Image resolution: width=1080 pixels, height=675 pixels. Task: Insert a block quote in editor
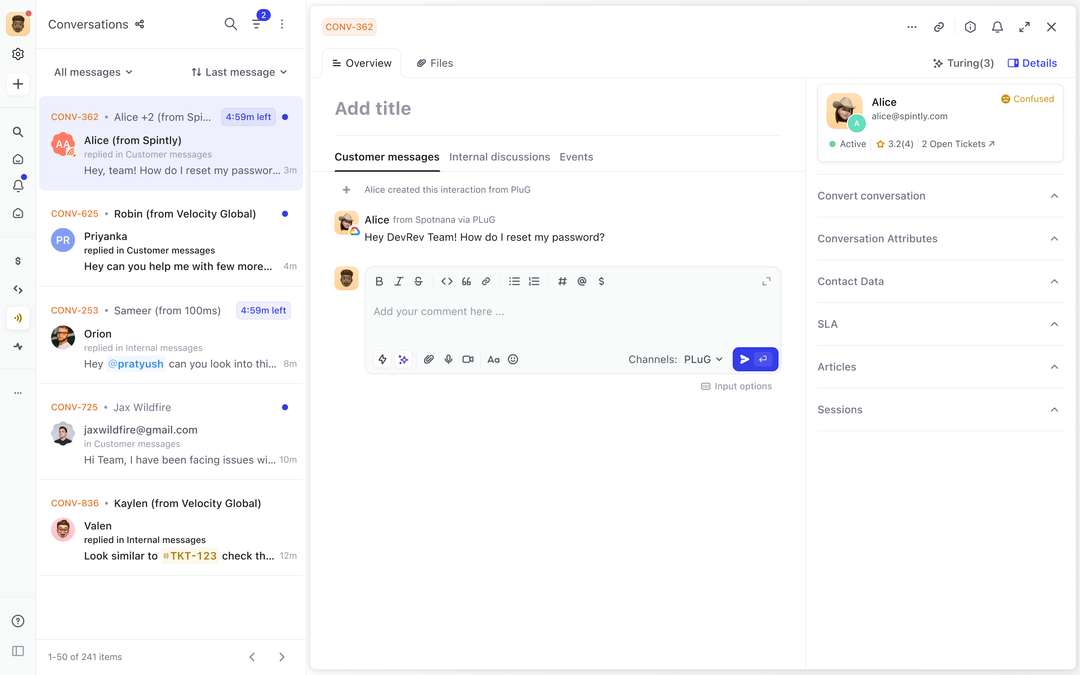(466, 281)
